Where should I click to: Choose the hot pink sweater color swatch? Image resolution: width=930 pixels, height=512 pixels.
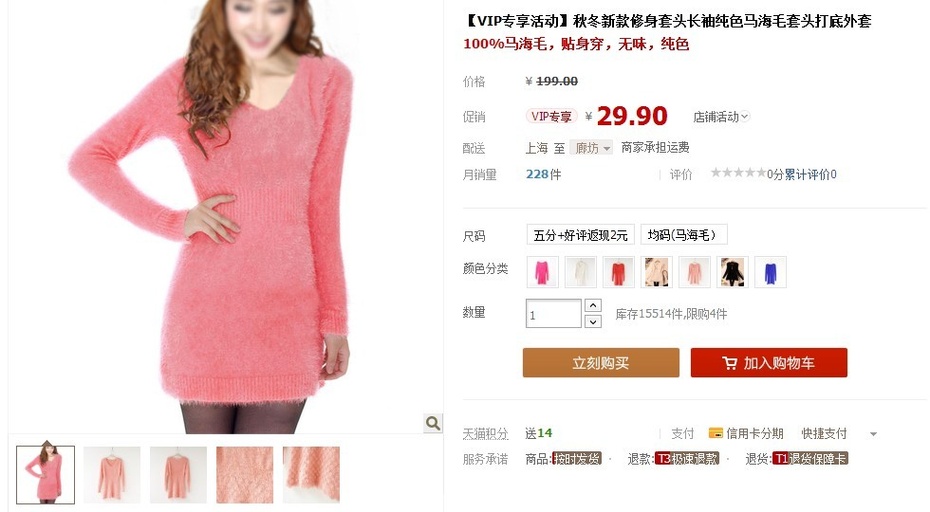pyautogui.click(x=543, y=272)
